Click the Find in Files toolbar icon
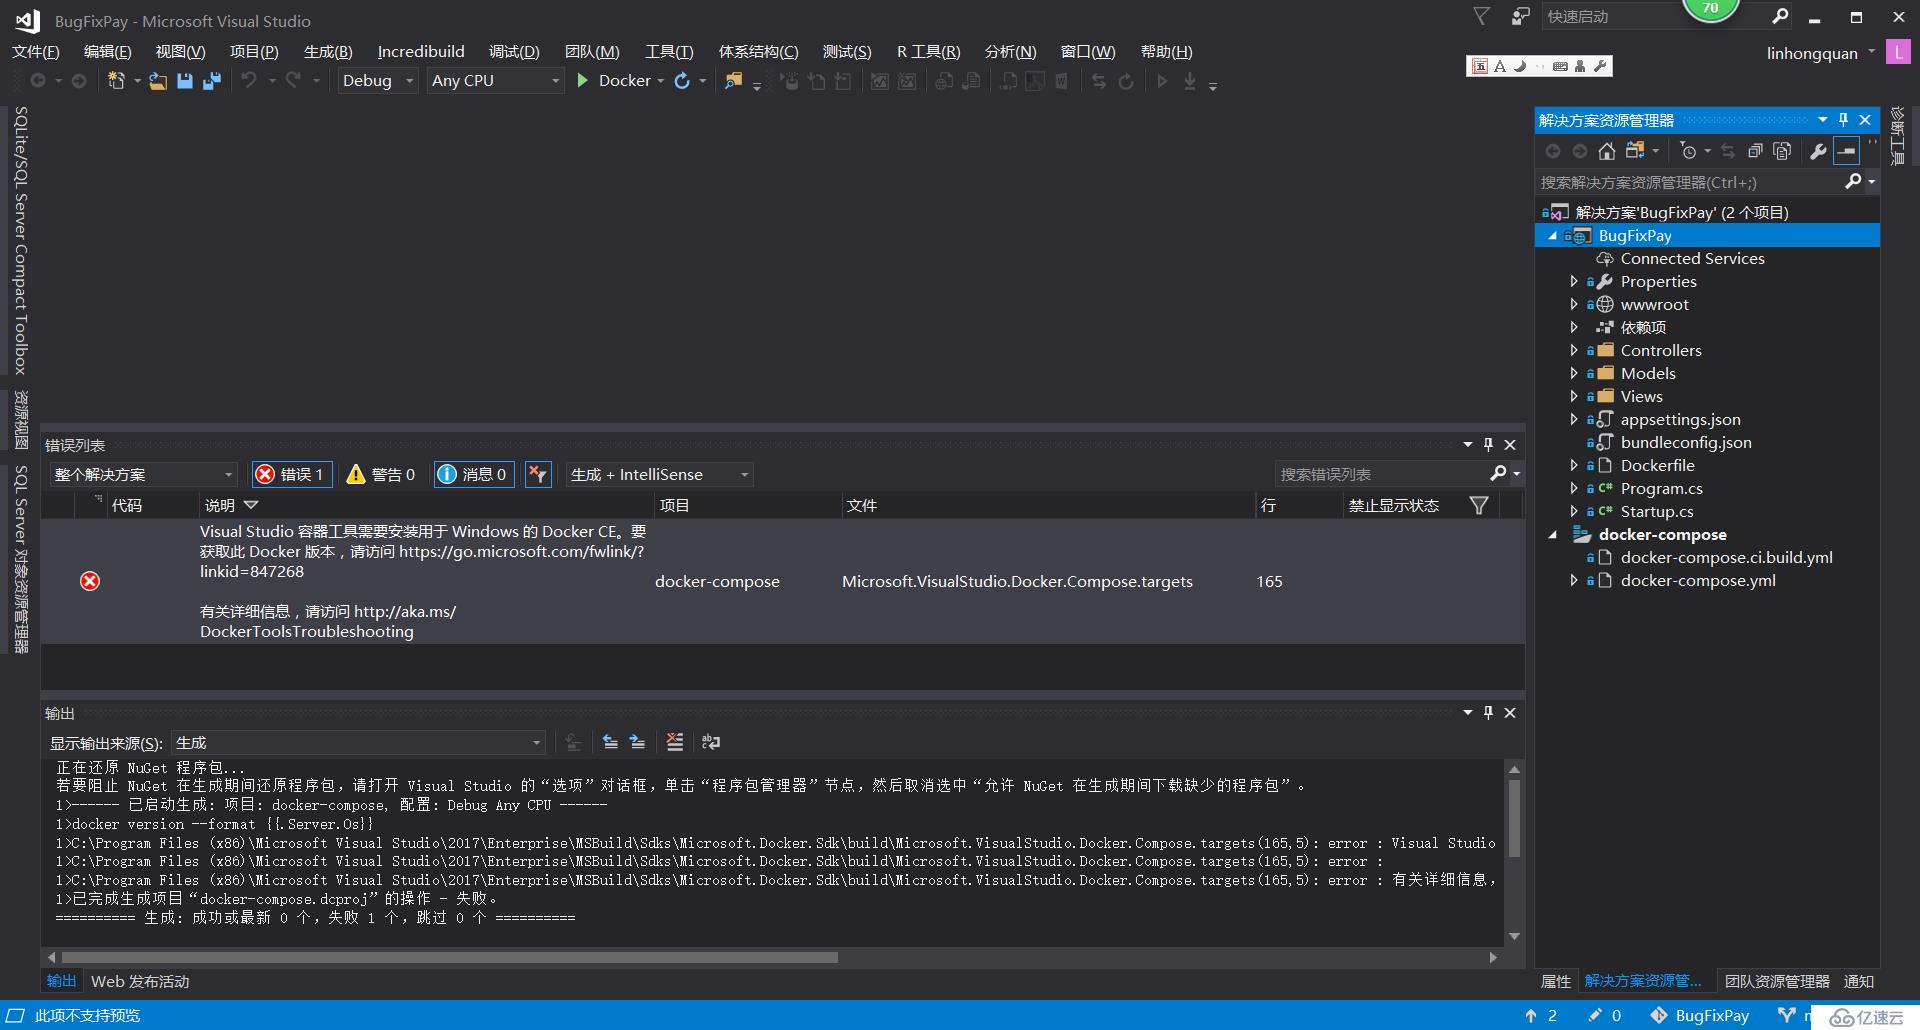This screenshot has width=1920, height=1030. point(734,81)
